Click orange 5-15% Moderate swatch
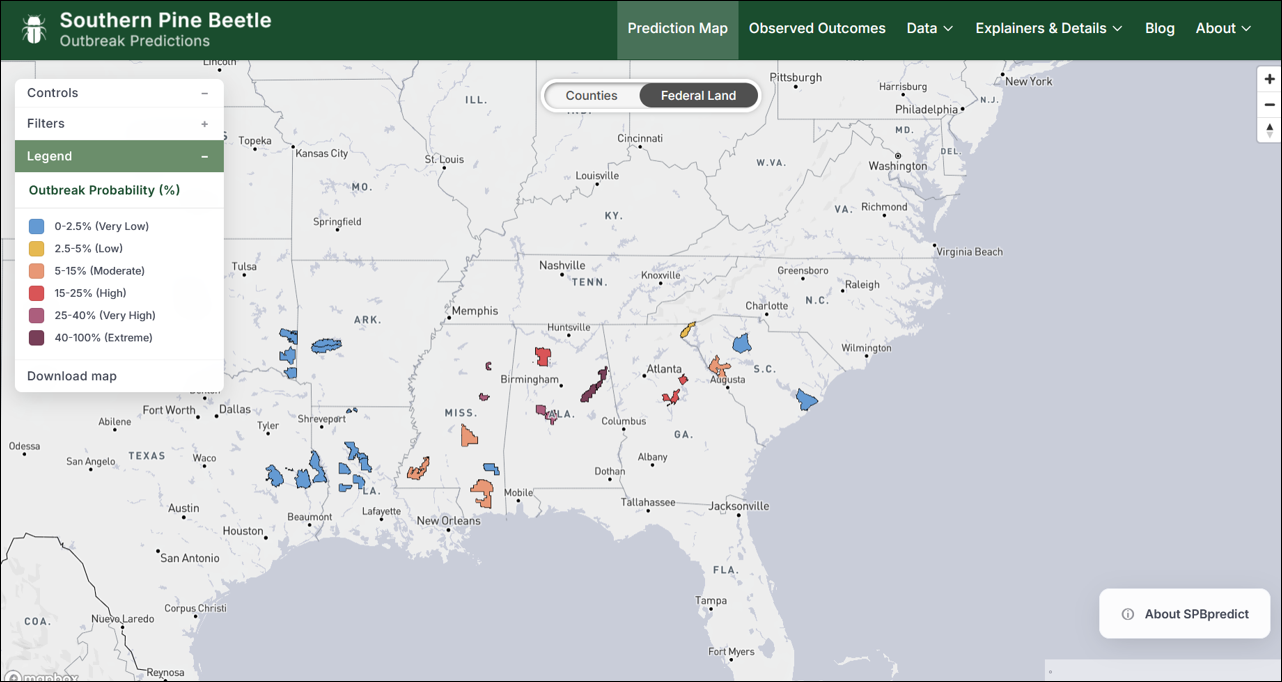Image resolution: width=1282 pixels, height=682 pixels. (x=37, y=271)
